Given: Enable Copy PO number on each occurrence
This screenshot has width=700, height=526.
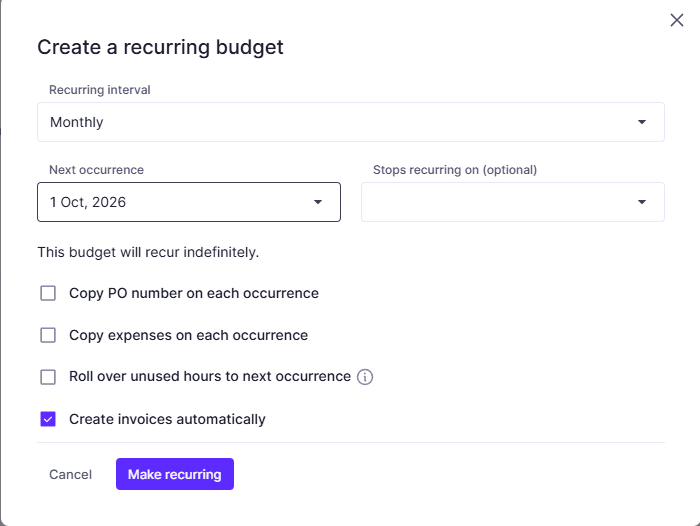Looking at the screenshot, I should 48,293.
